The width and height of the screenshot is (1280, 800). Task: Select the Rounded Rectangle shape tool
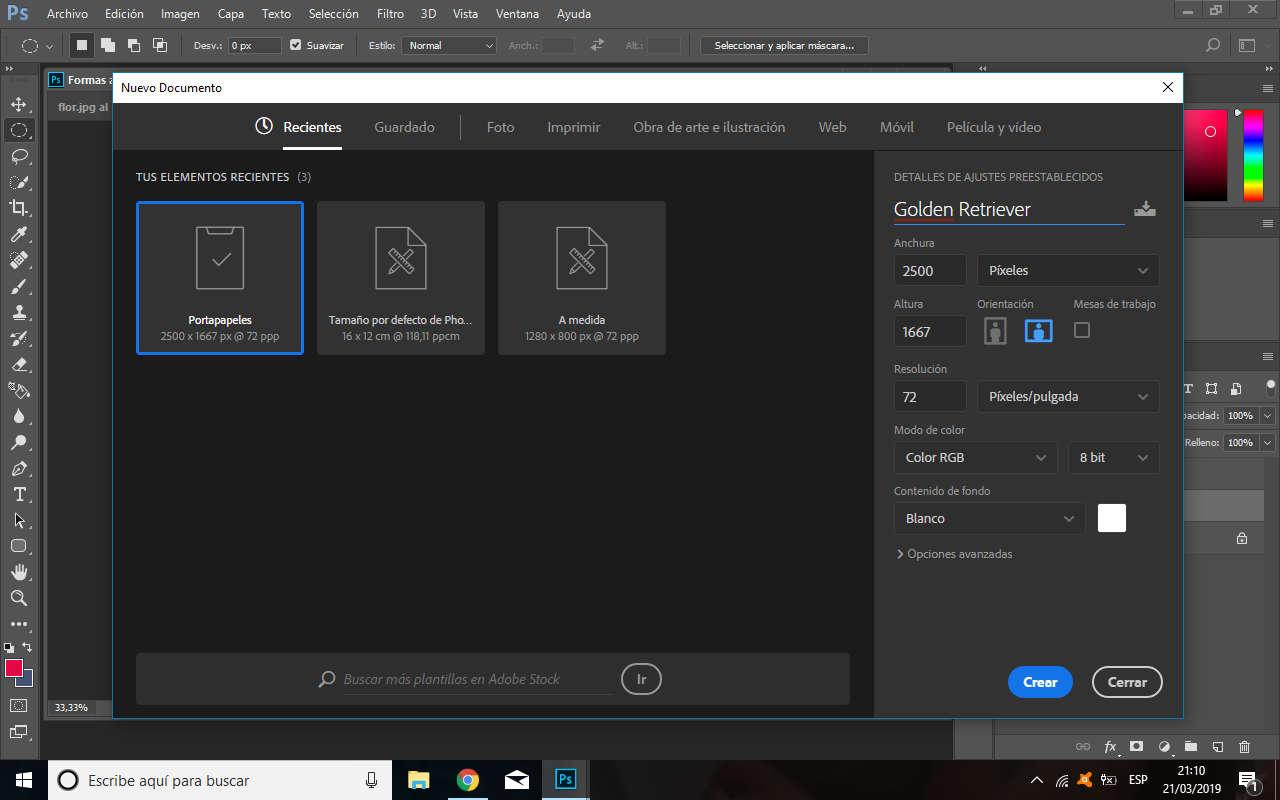18,546
